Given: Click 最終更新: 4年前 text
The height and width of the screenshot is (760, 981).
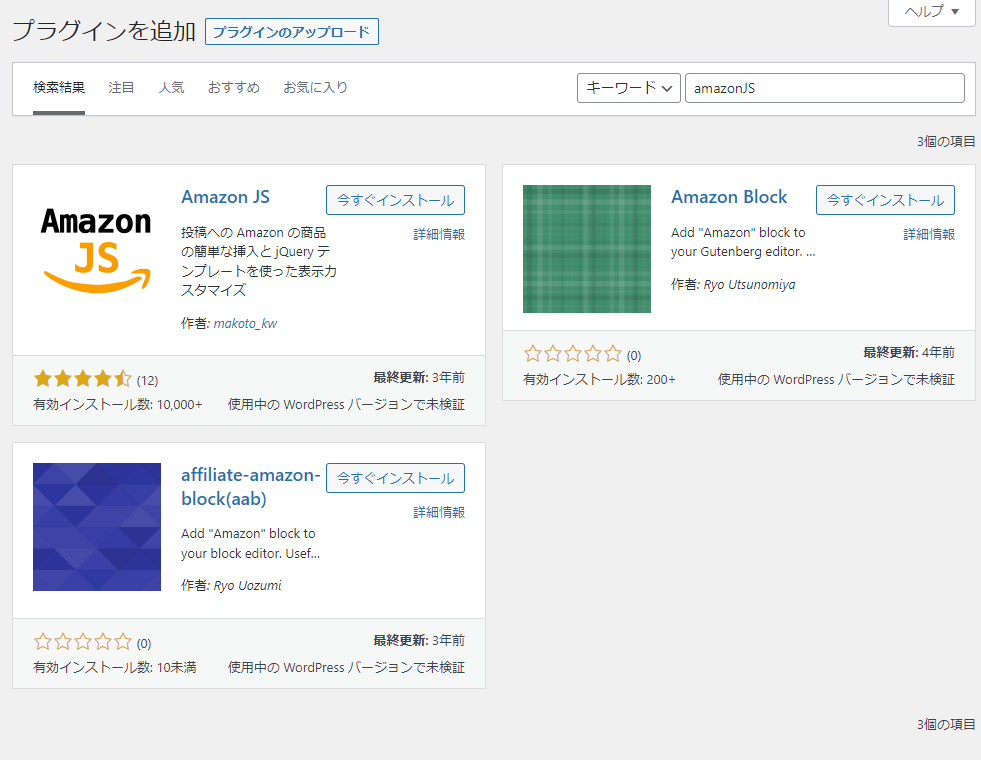Looking at the screenshot, I should pyautogui.click(x=909, y=352).
